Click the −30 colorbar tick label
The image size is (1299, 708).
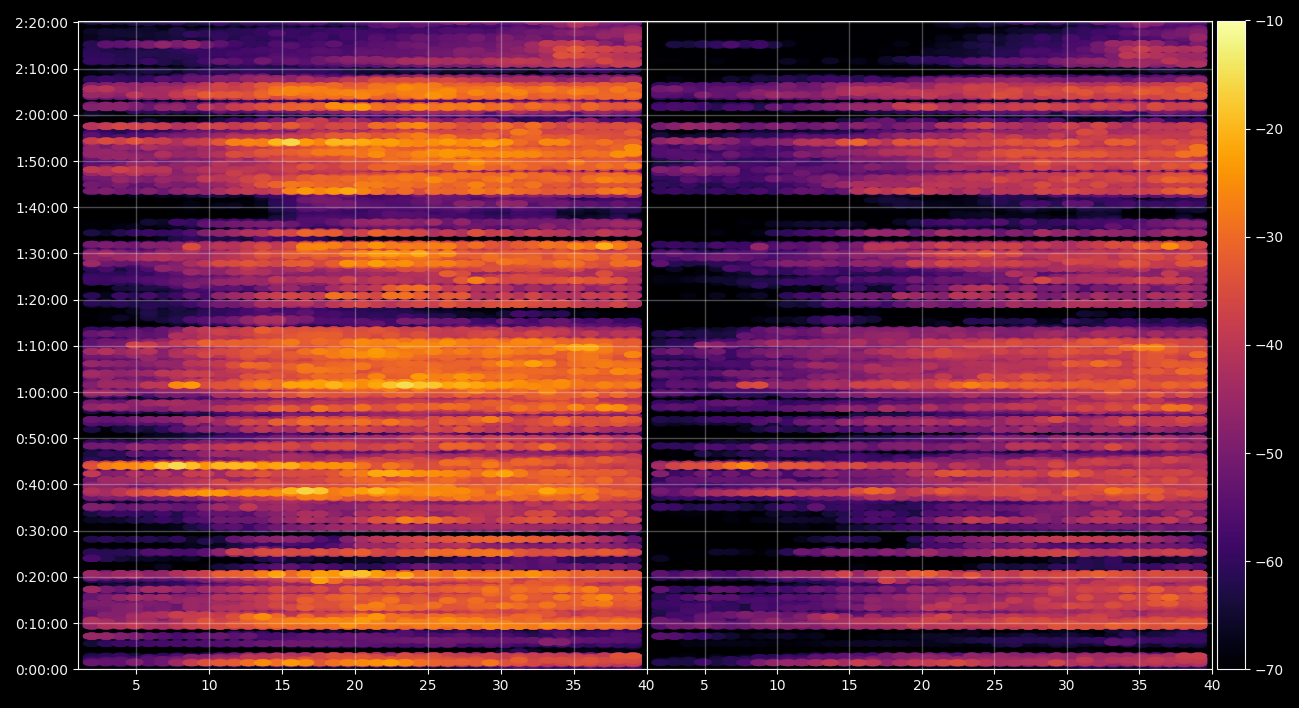[x=1269, y=238]
